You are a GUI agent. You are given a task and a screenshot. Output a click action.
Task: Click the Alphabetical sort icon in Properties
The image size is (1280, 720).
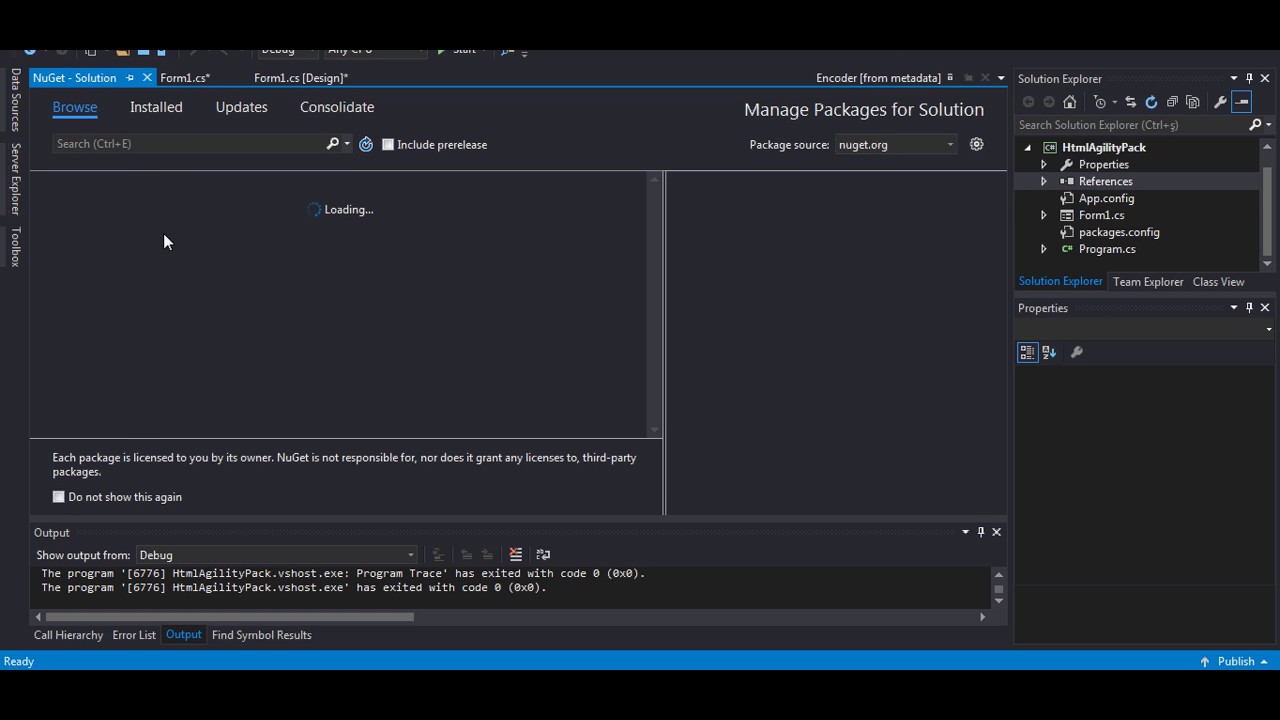(1049, 352)
